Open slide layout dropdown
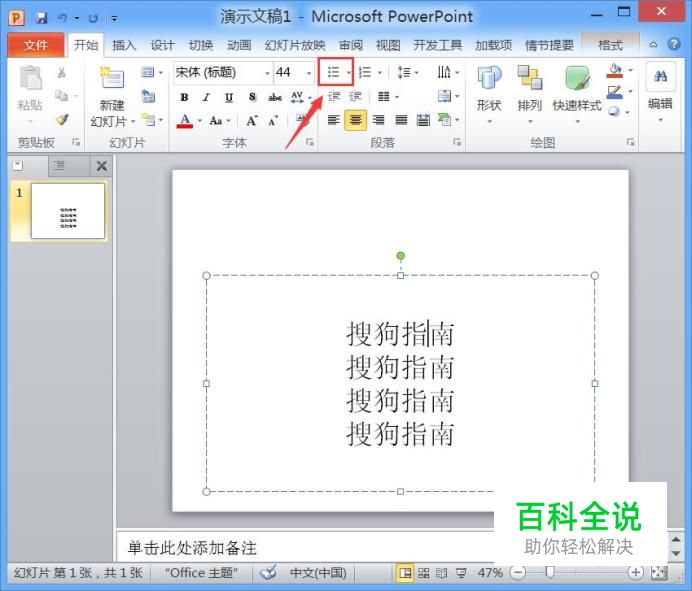Screen dimensions: 692x591 click(x=152, y=72)
